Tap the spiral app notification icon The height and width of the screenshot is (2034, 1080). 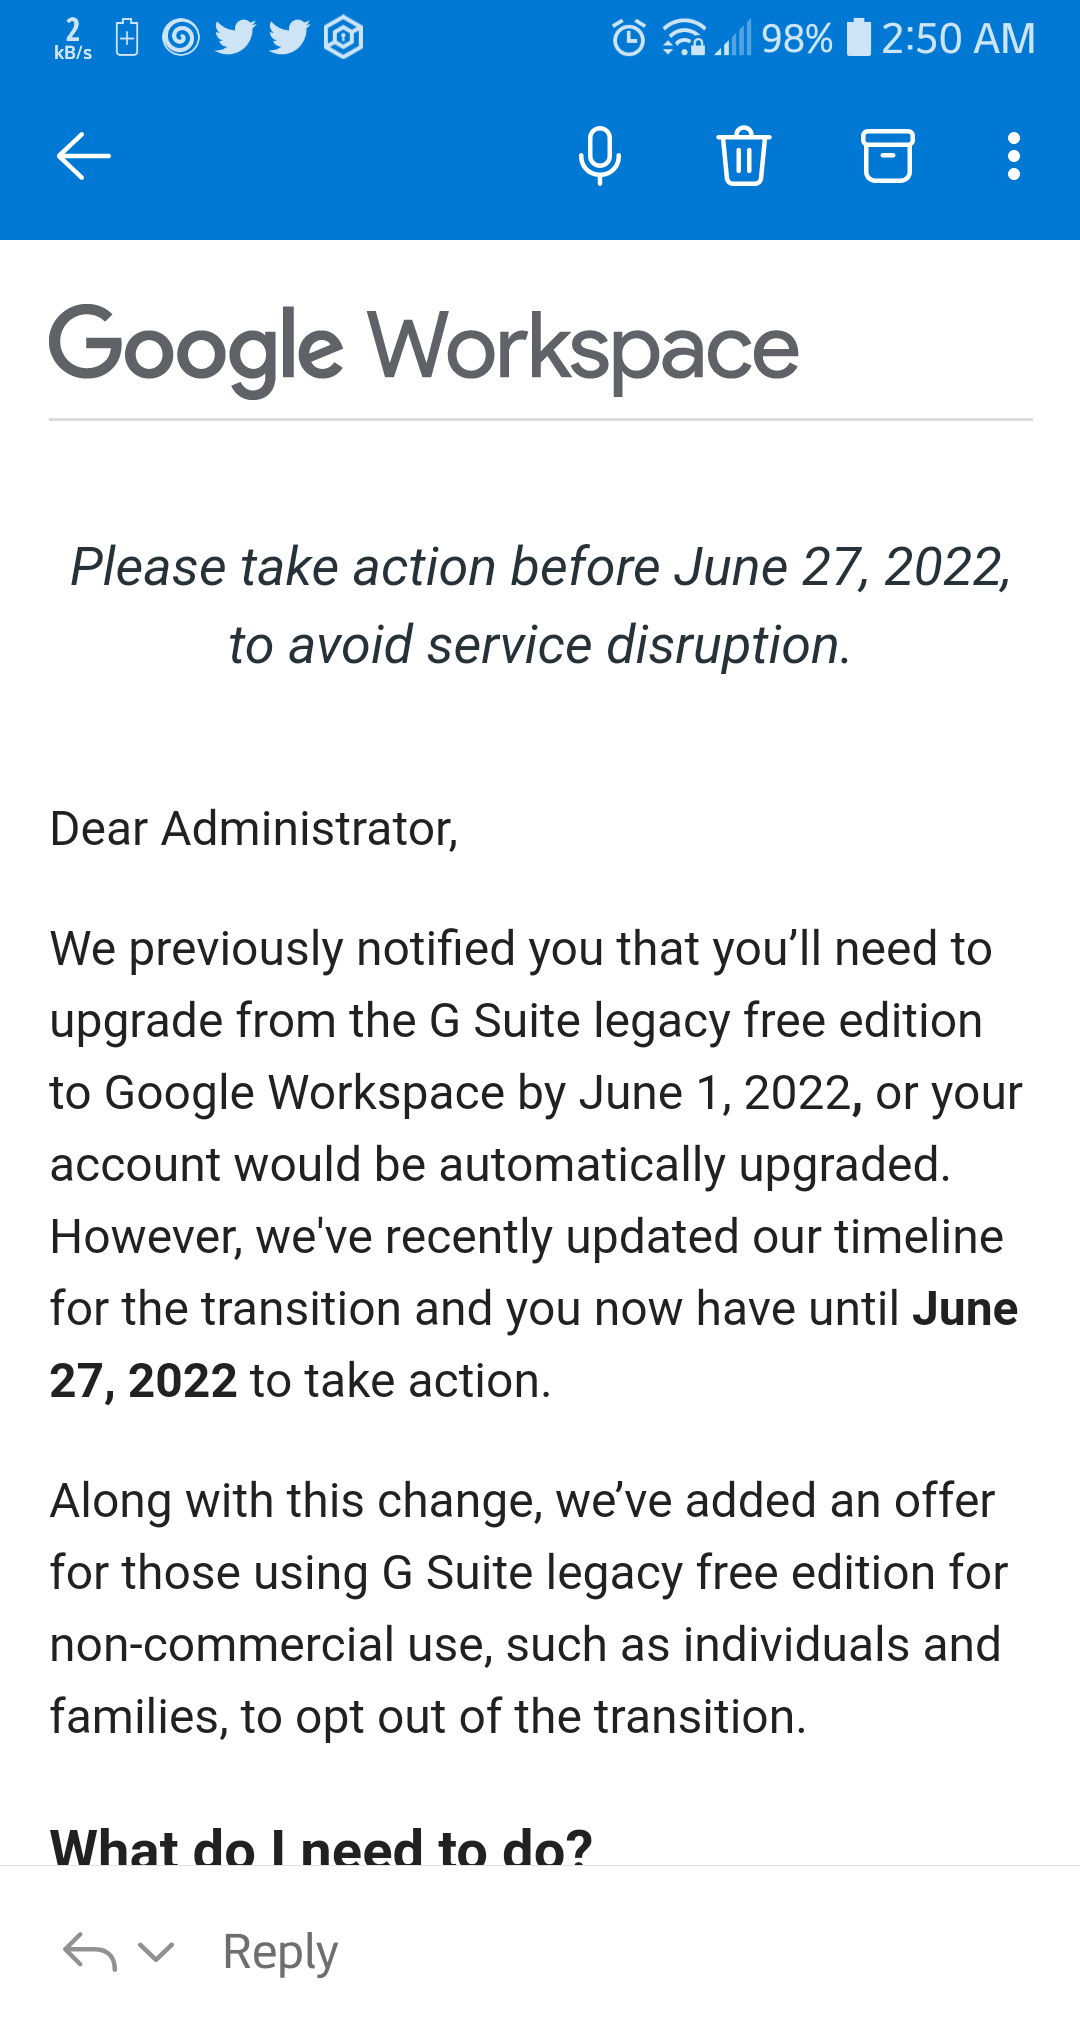click(x=181, y=38)
